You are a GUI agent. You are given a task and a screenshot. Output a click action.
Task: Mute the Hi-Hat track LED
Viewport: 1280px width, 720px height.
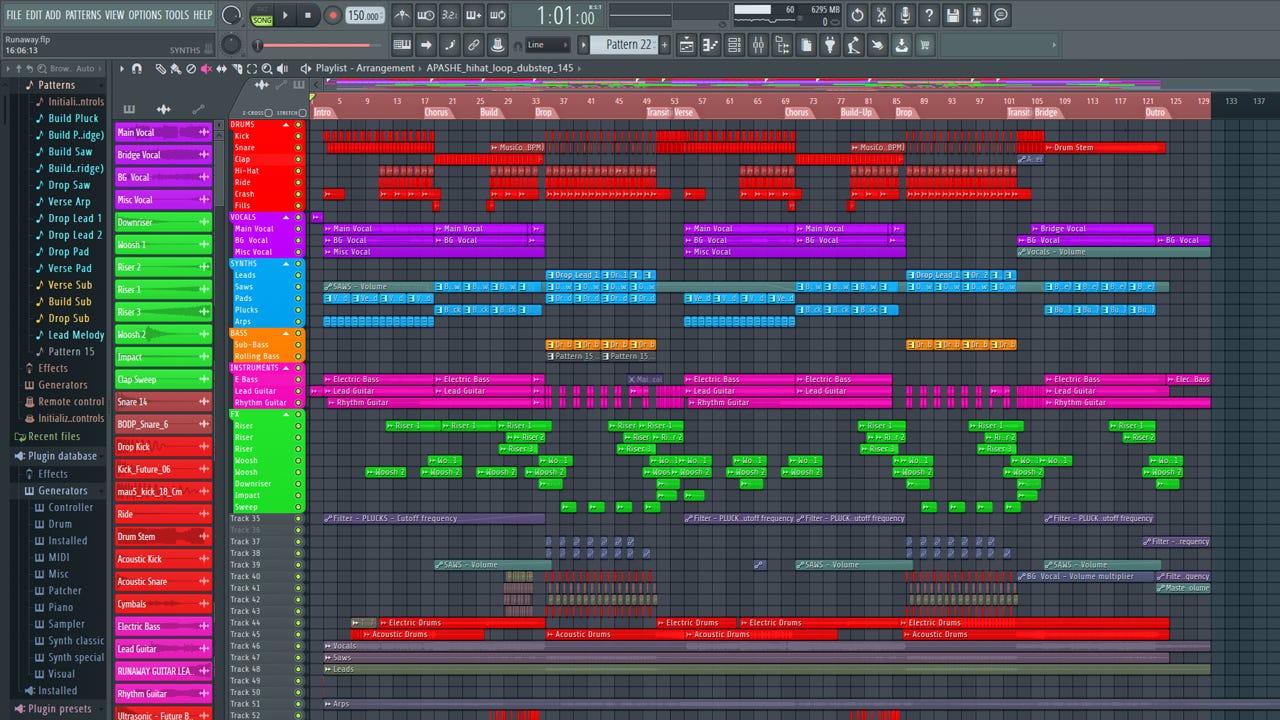pyautogui.click(x=298, y=171)
